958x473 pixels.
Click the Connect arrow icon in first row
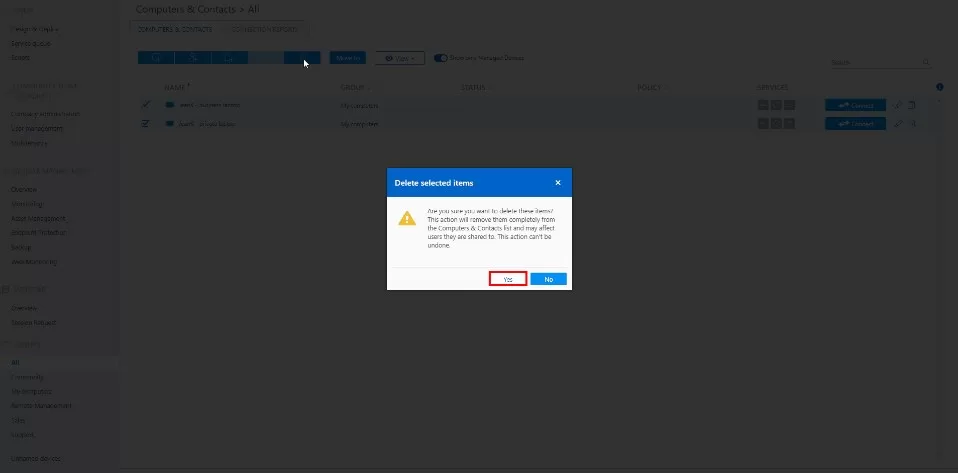pyautogui.click(x=844, y=105)
